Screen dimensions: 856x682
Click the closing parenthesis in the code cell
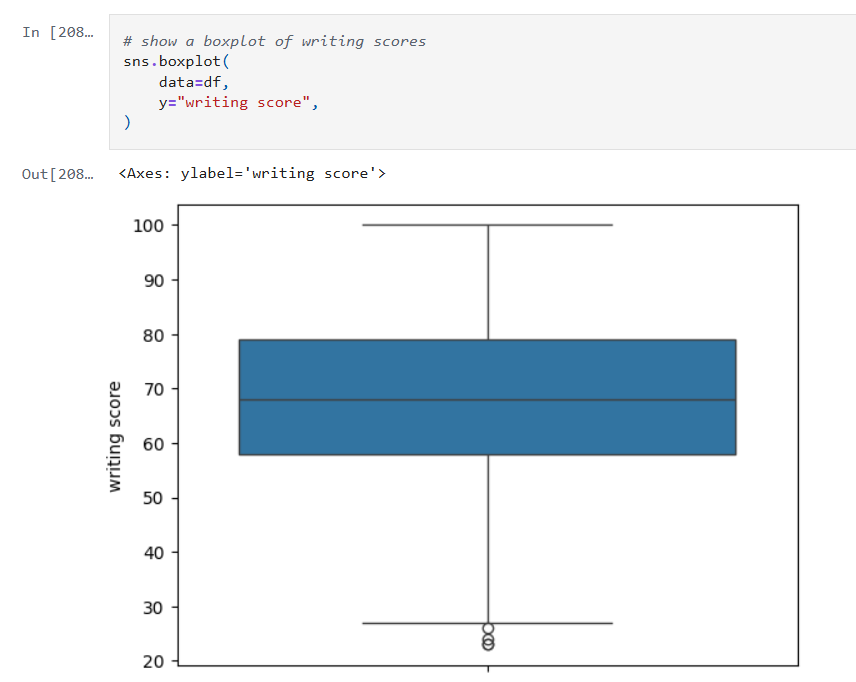click(127, 123)
